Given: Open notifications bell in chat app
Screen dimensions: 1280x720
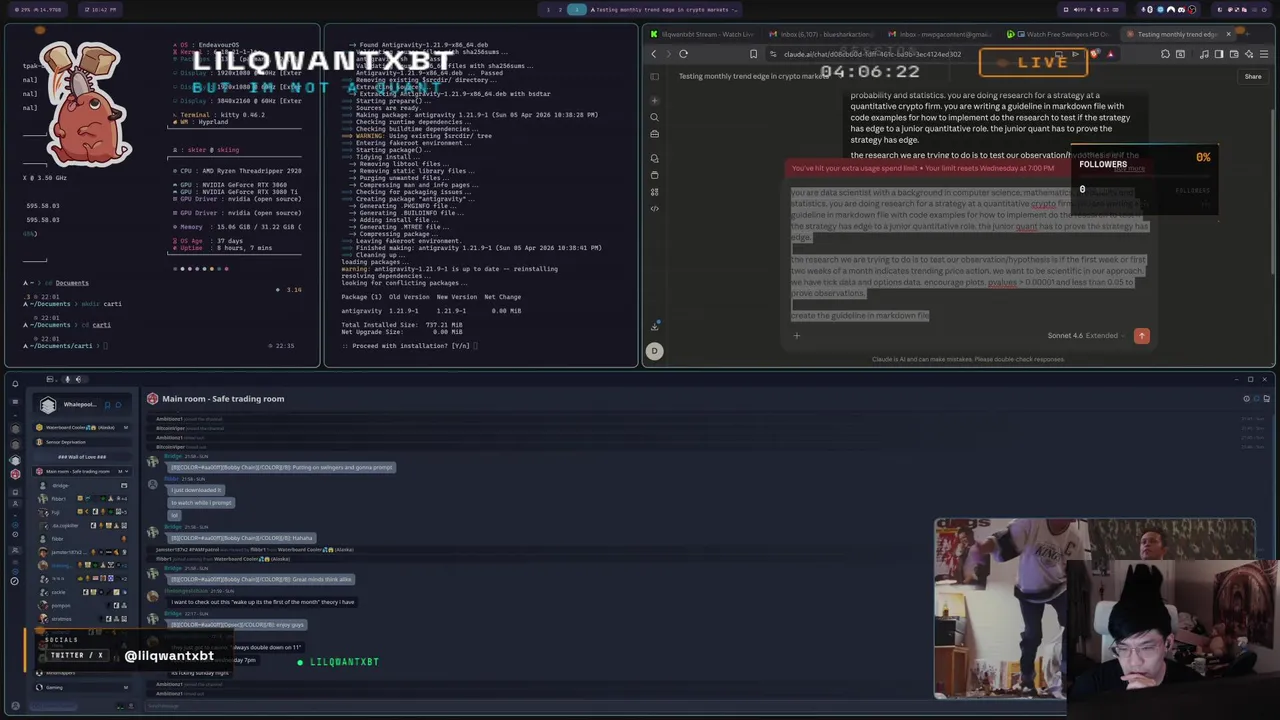Looking at the screenshot, I should pyautogui.click(x=15, y=383).
